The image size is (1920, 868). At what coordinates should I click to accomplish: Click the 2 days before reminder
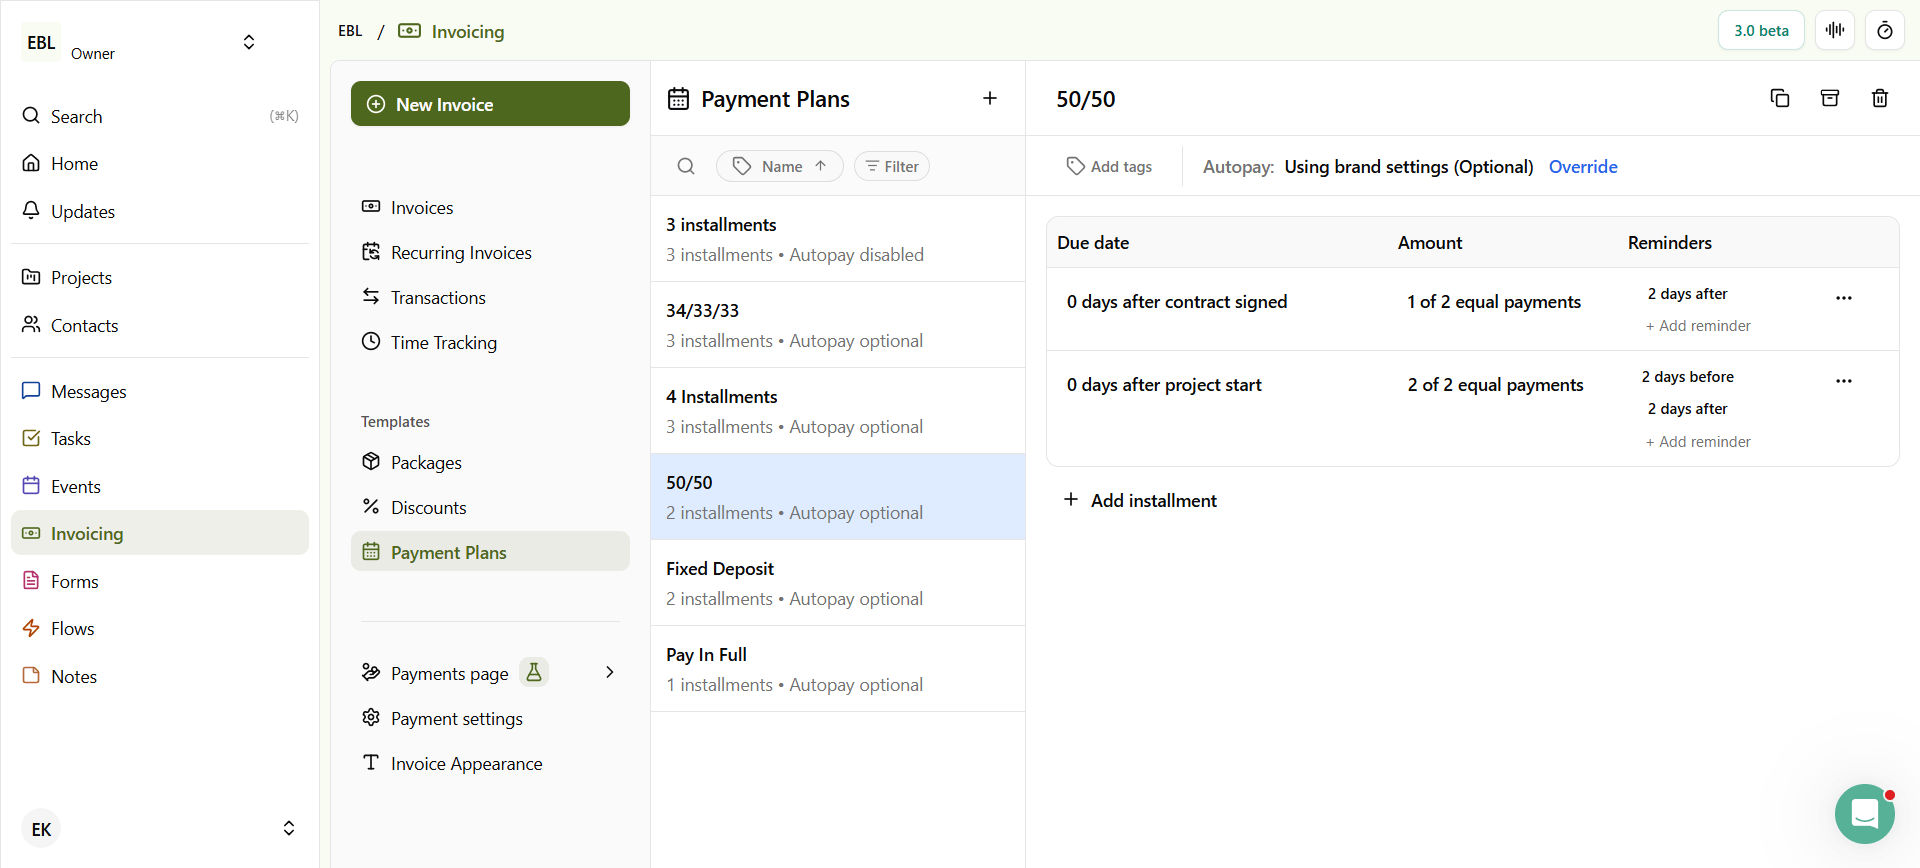click(x=1688, y=377)
